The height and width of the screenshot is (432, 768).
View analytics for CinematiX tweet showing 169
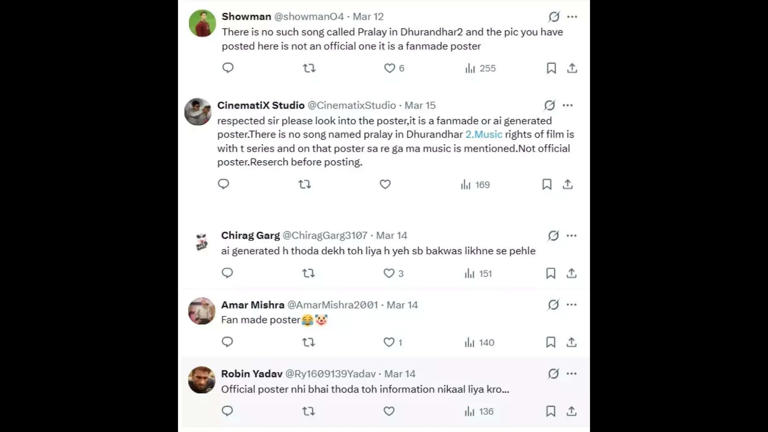click(x=475, y=184)
